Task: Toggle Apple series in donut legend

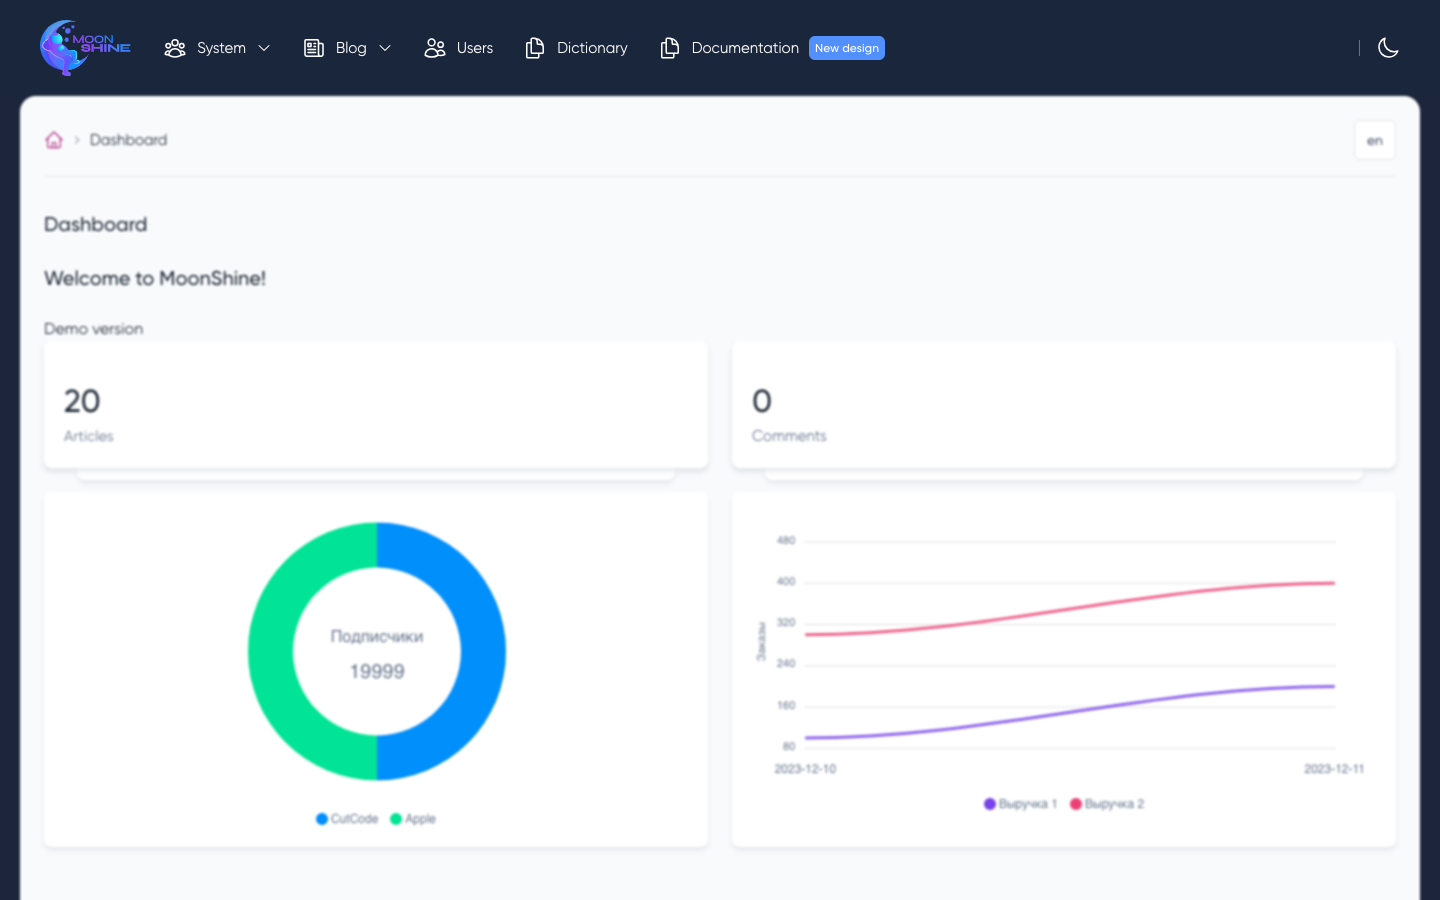Action: [413, 819]
